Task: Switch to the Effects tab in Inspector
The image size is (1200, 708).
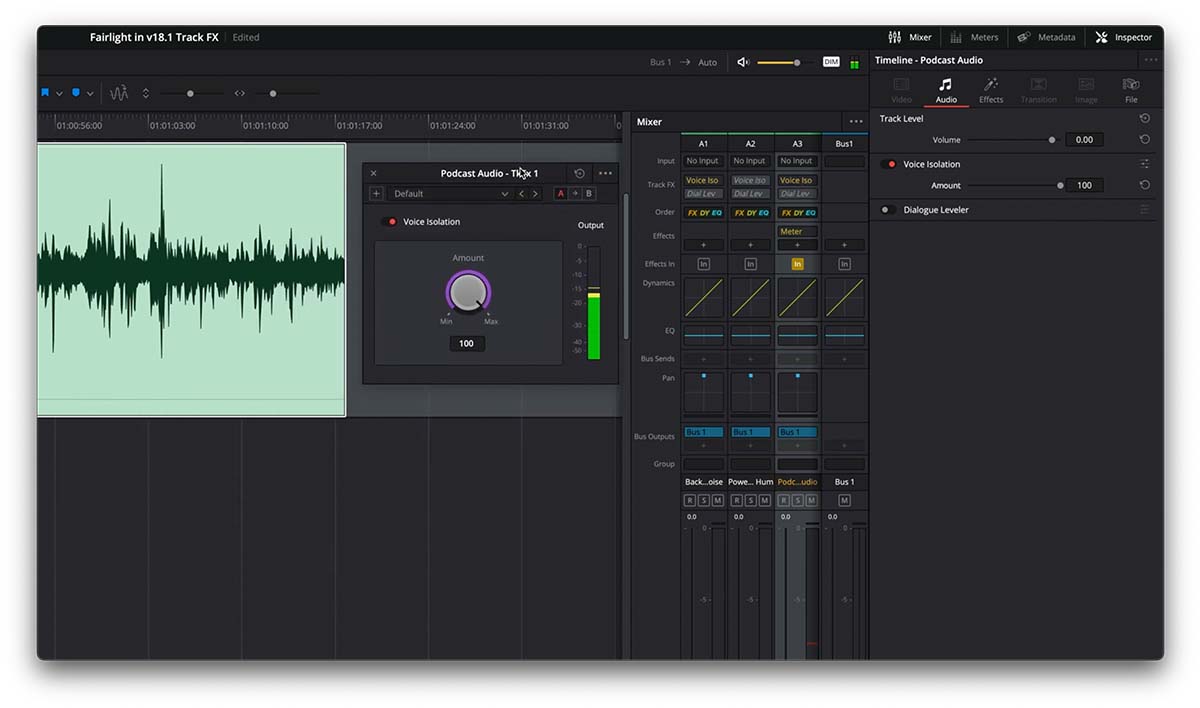Action: pos(991,89)
